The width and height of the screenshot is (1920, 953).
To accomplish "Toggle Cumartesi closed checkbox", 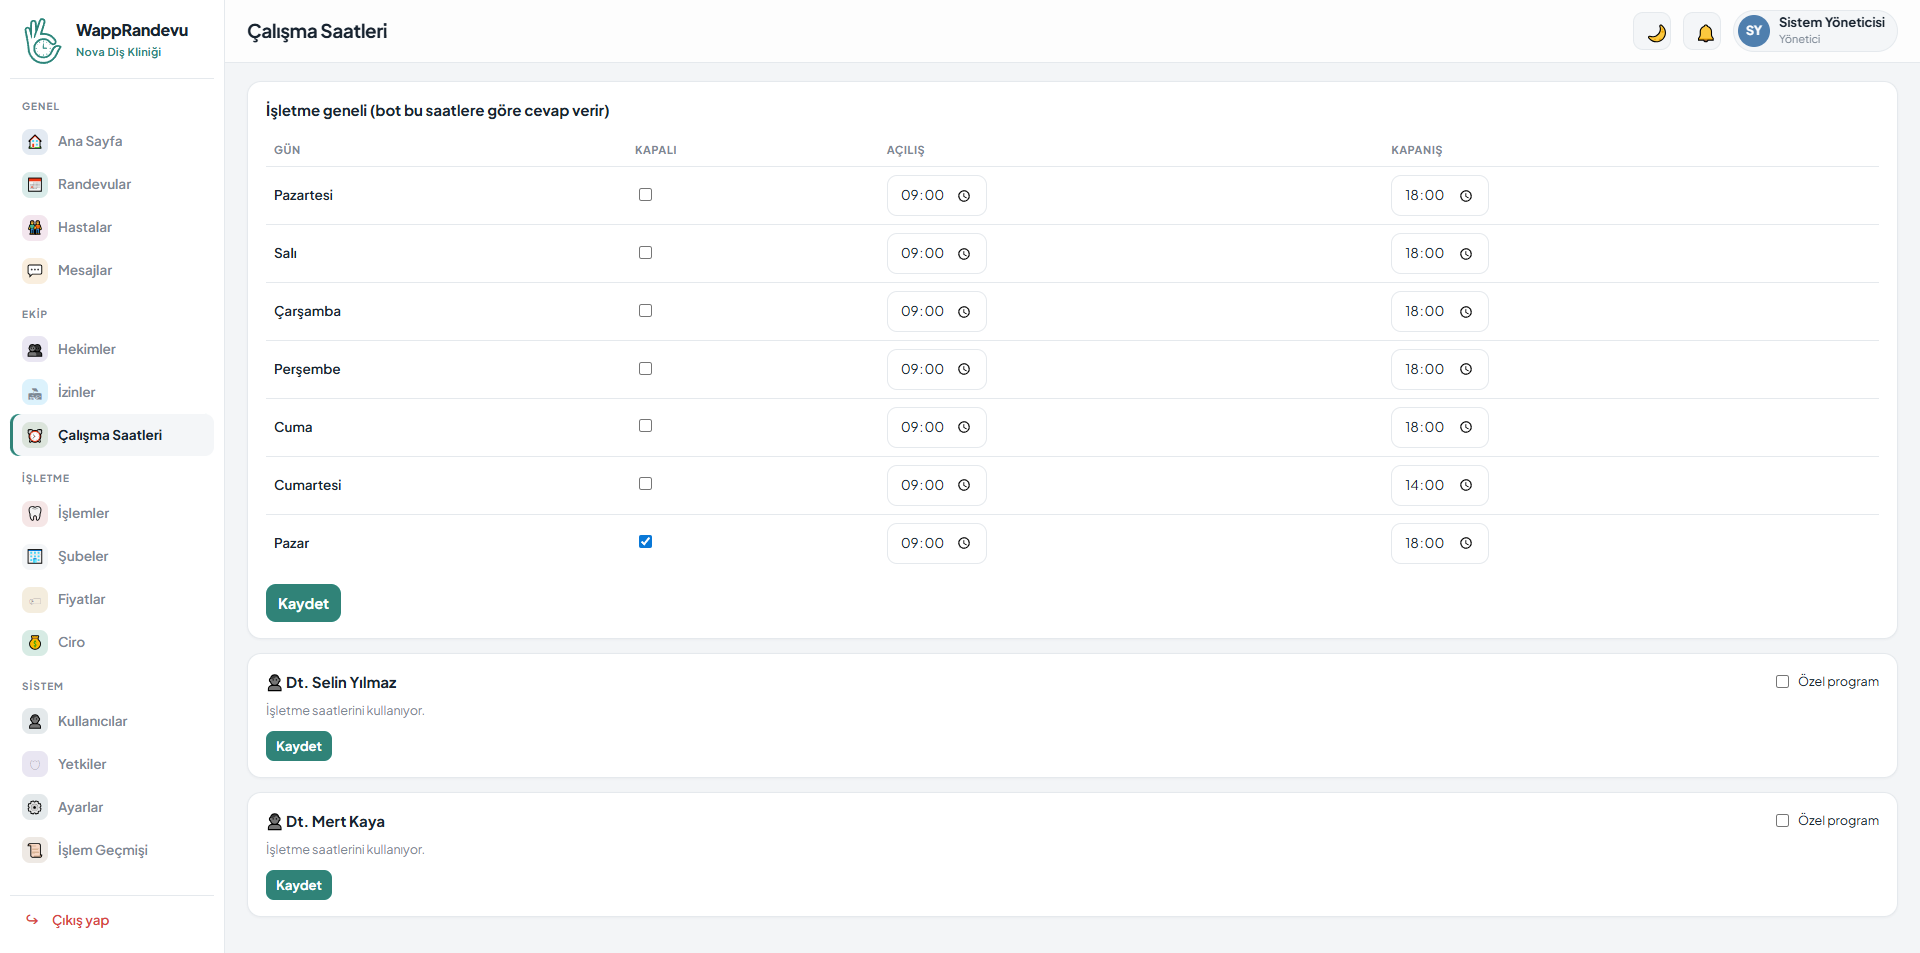I will coord(645,484).
